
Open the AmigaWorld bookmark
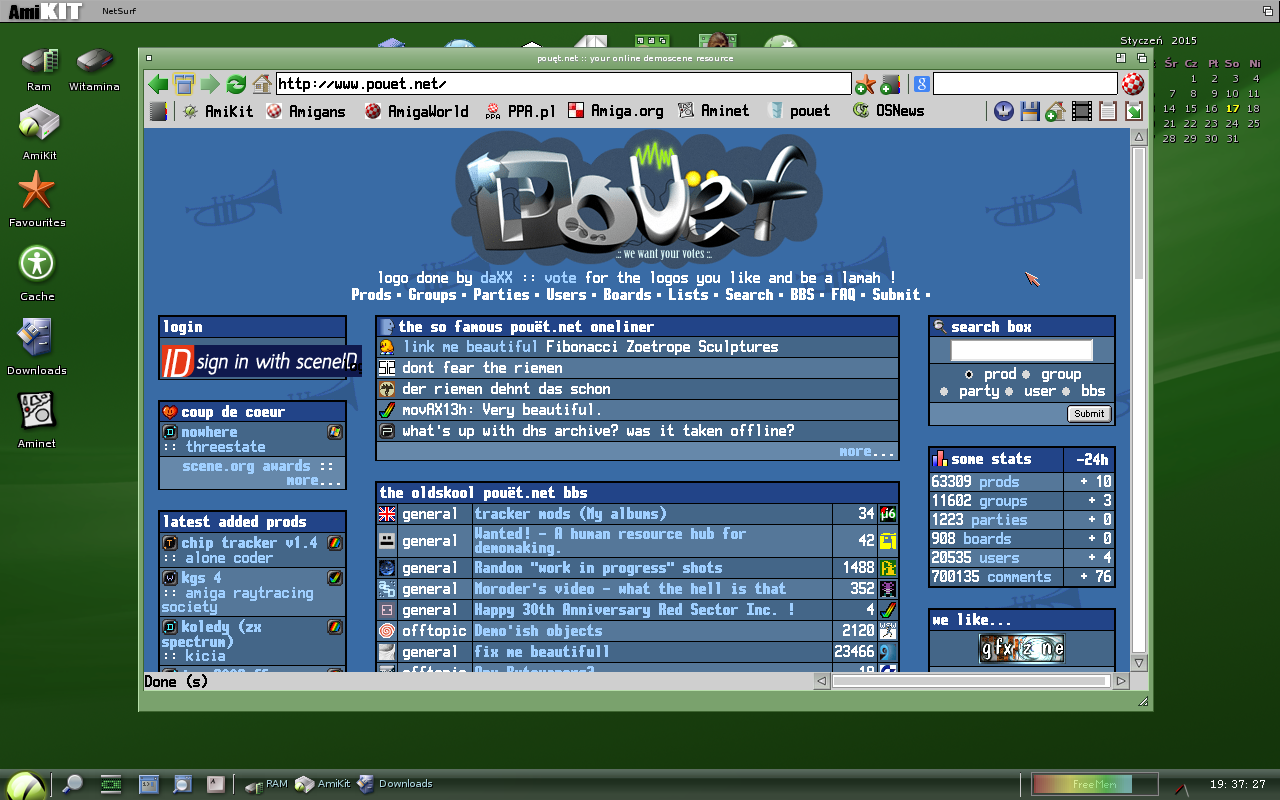tap(417, 111)
